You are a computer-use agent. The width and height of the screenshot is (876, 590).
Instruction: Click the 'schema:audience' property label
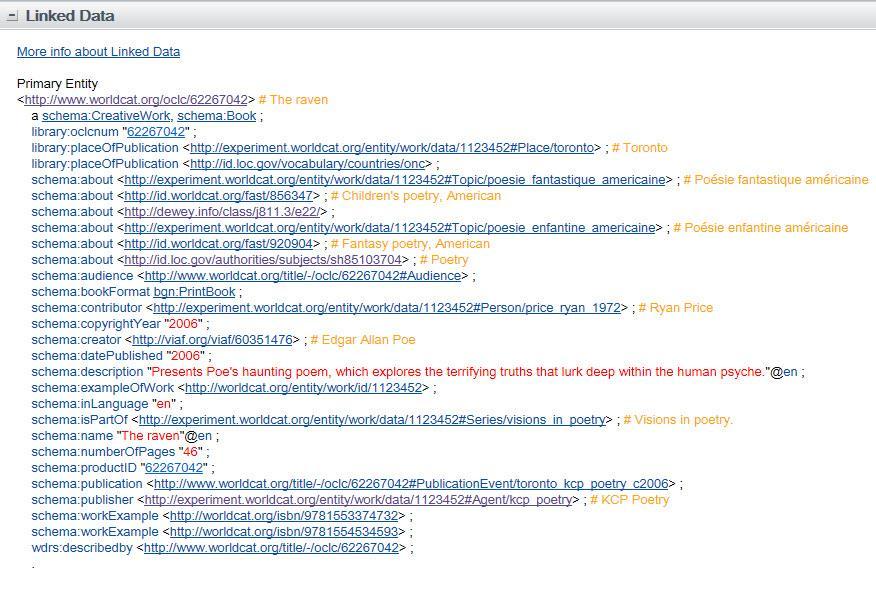point(82,276)
